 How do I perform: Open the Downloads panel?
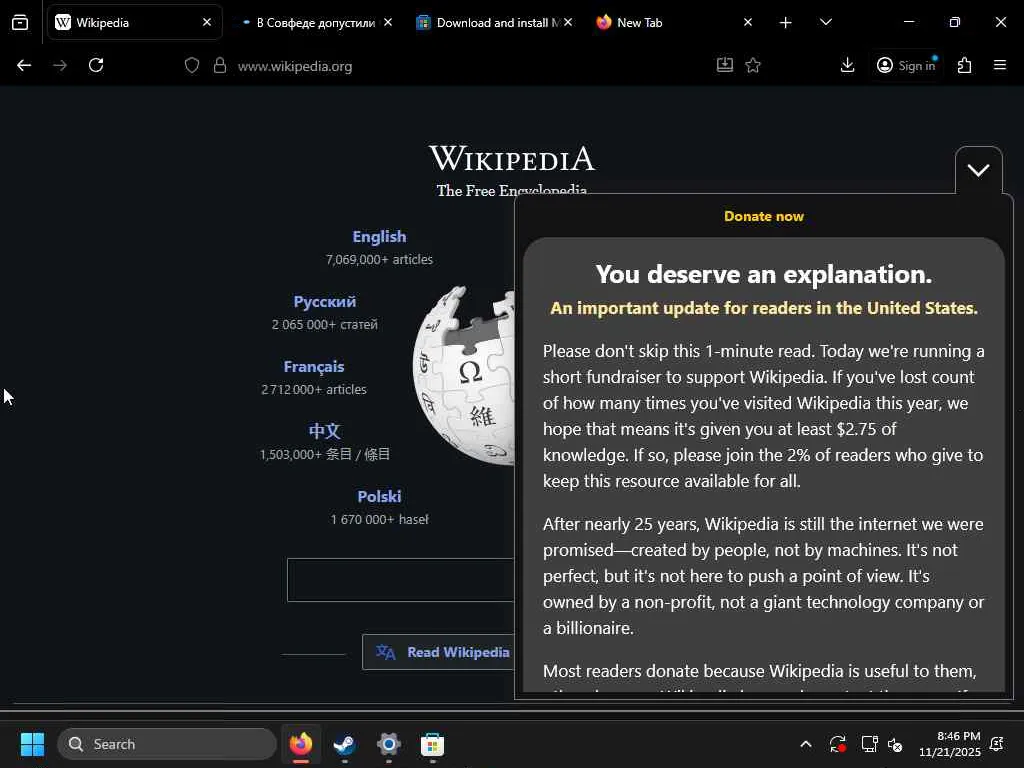[847, 65]
